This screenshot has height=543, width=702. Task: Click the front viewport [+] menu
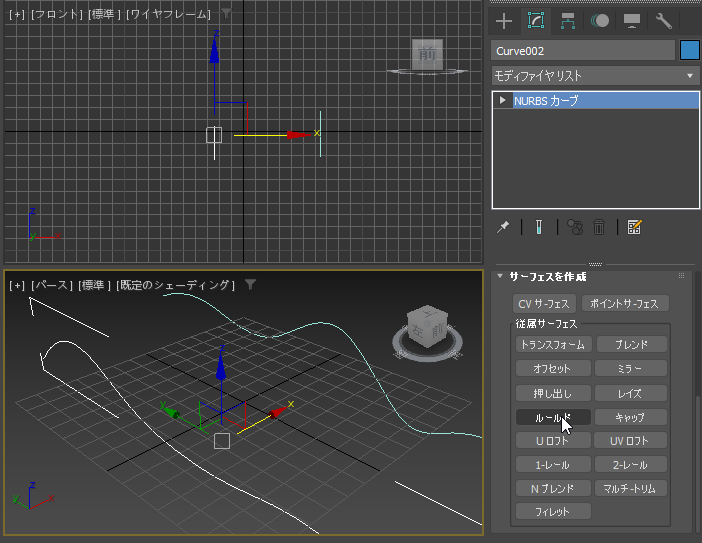pyautogui.click(x=17, y=14)
